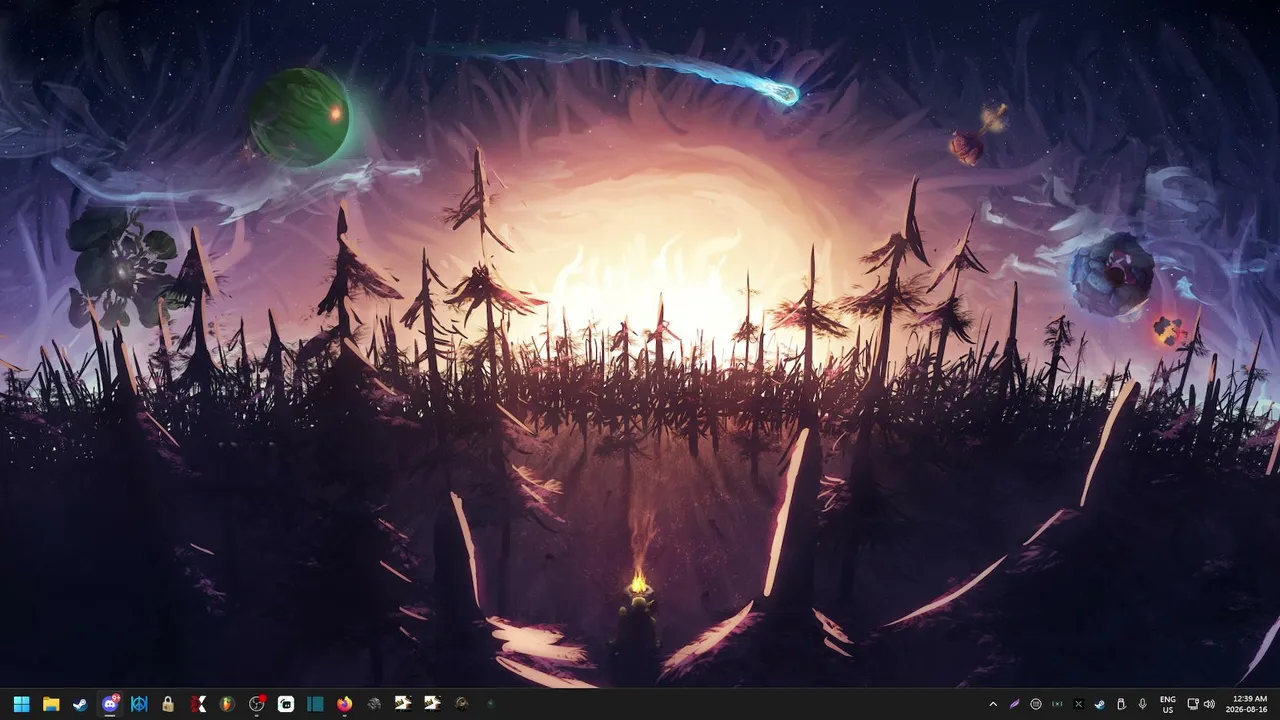Image resolution: width=1280 pixels, height=720 pixels.
Task: Click the blue circular-symbol taskbar icon
Action: [x=139, y=704]
